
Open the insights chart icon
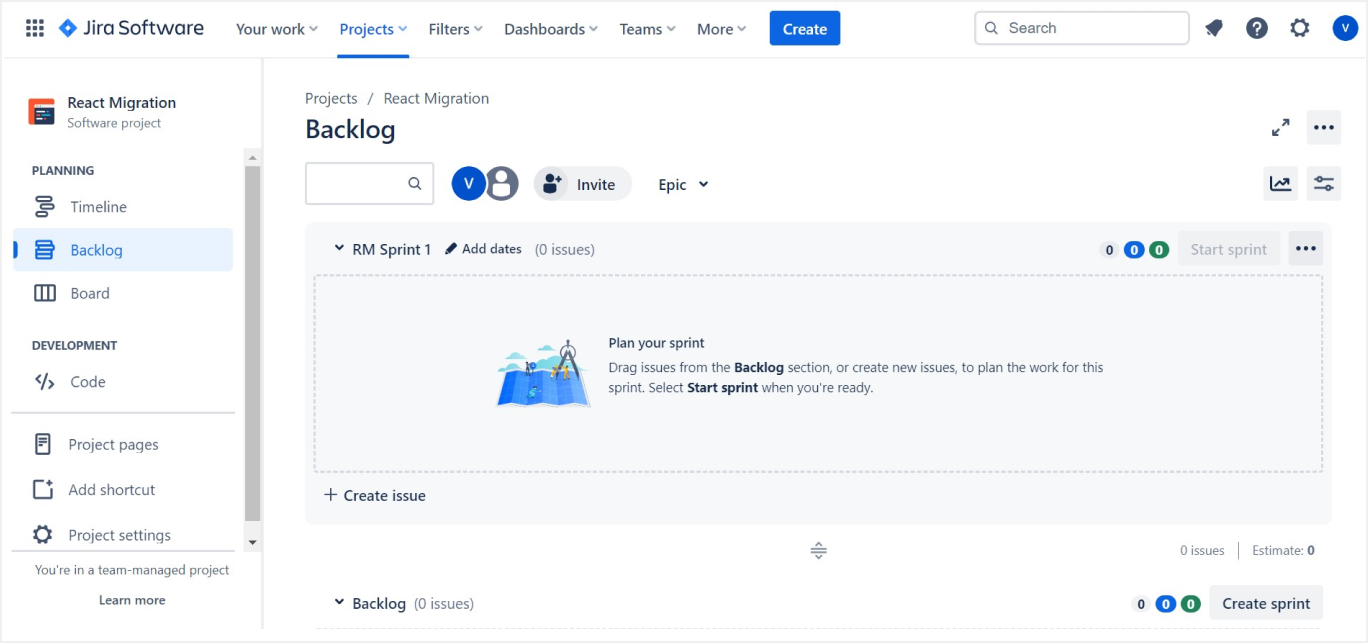point(1280,184)
